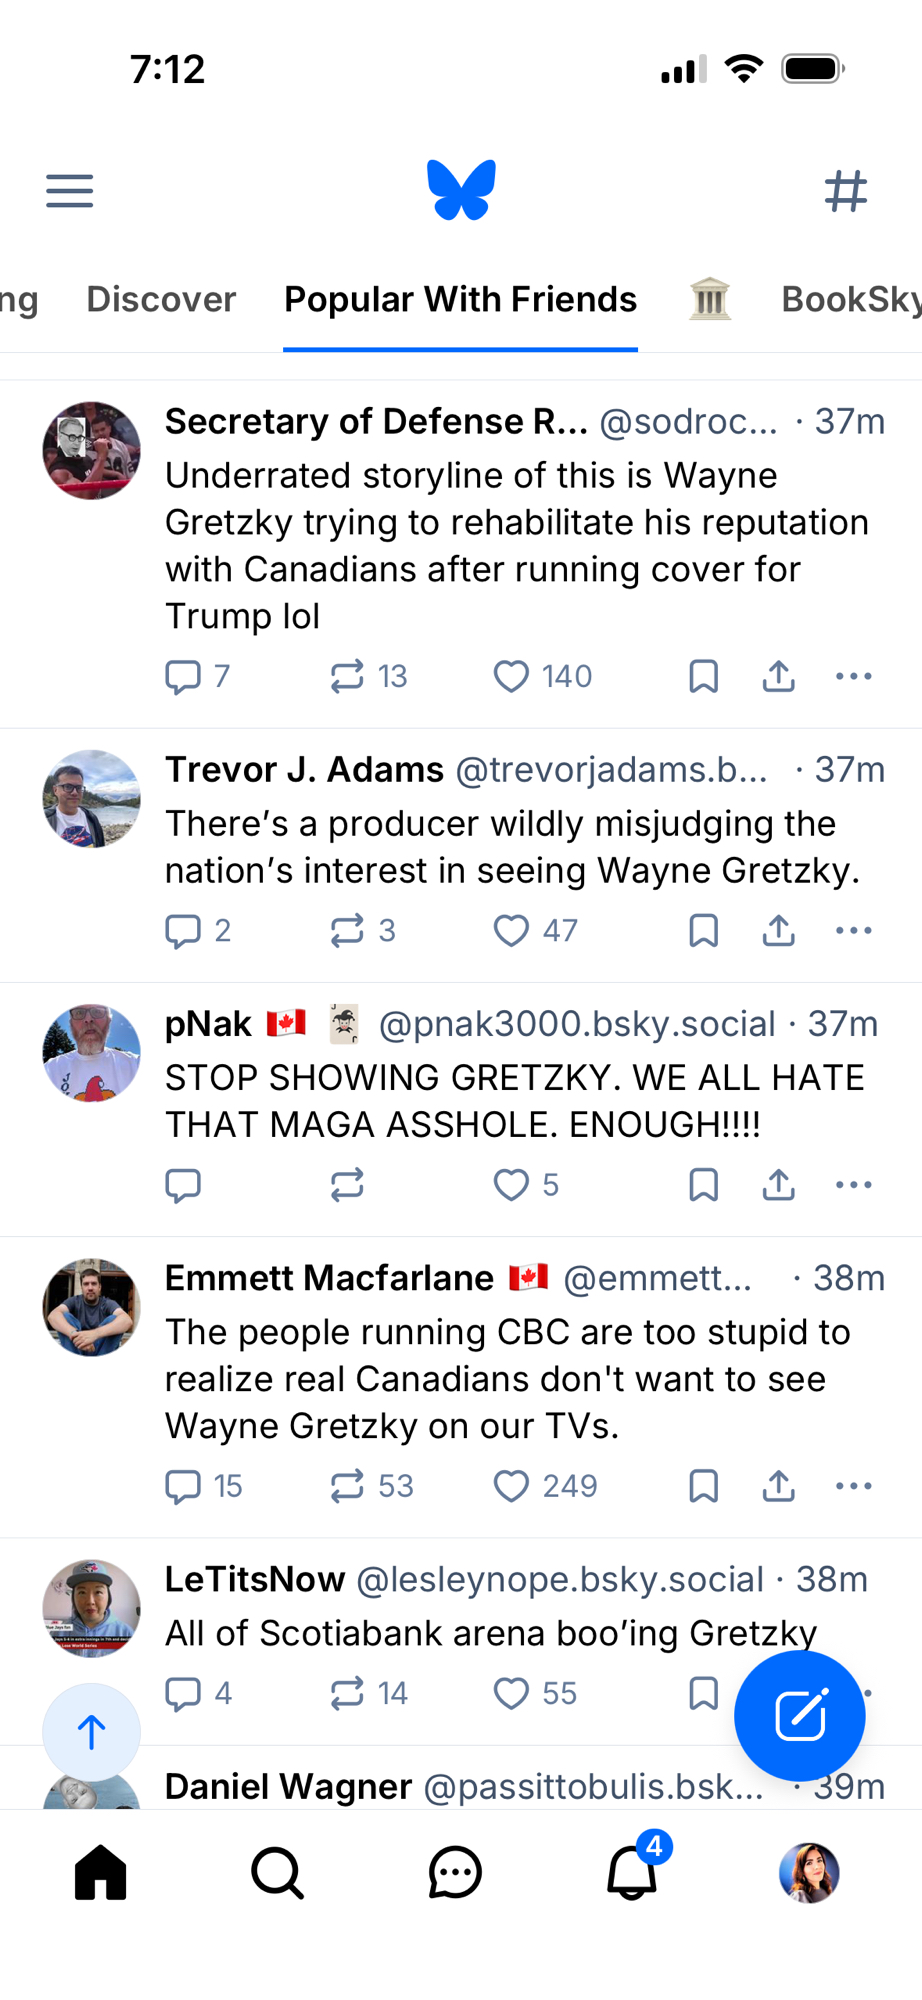This screenshot has height=2000, width=922.
Task: Tap Emmett Macfarlane's avatar photo
Action: click(x=91, y=1307)
